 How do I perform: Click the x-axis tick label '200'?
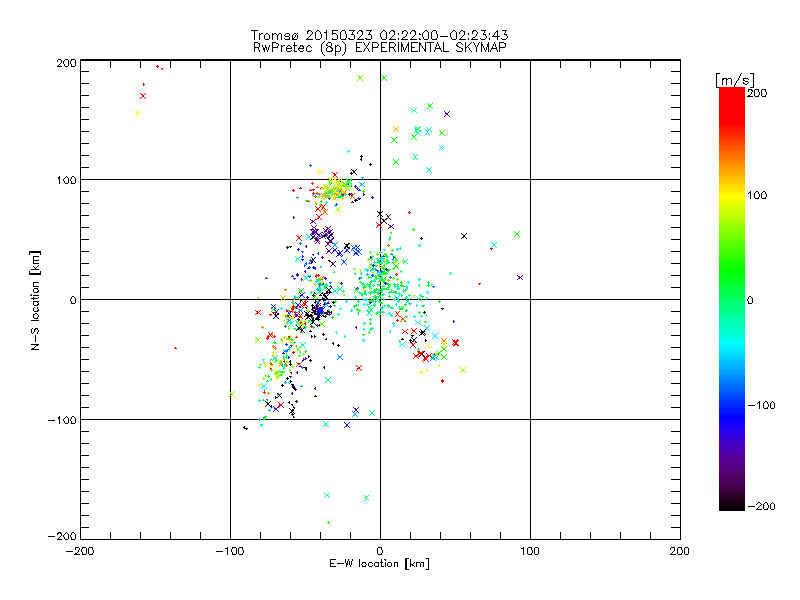pos(680,552)
